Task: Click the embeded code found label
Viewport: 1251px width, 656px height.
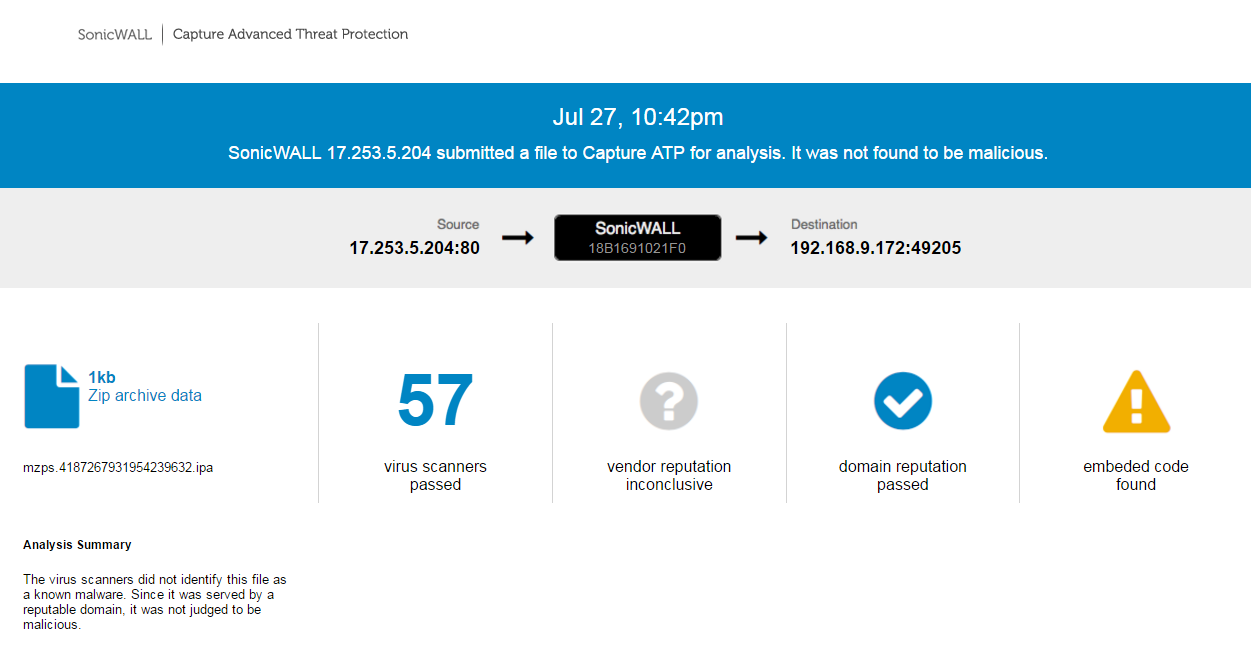Action: (1136, 475)
